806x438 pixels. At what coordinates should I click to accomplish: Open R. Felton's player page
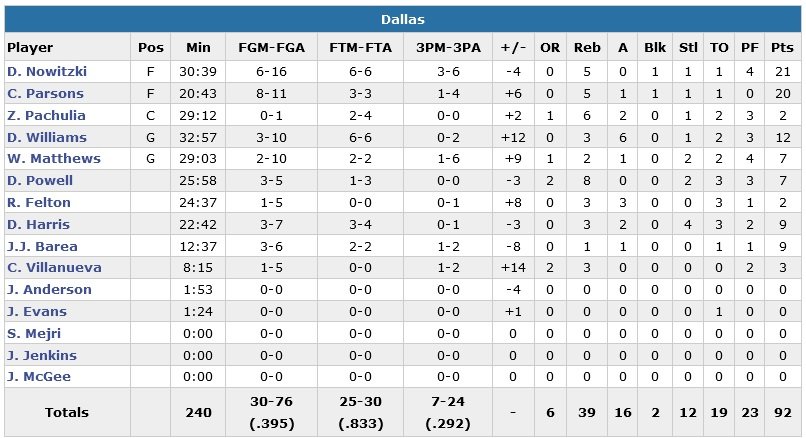(x=39, y=203)
